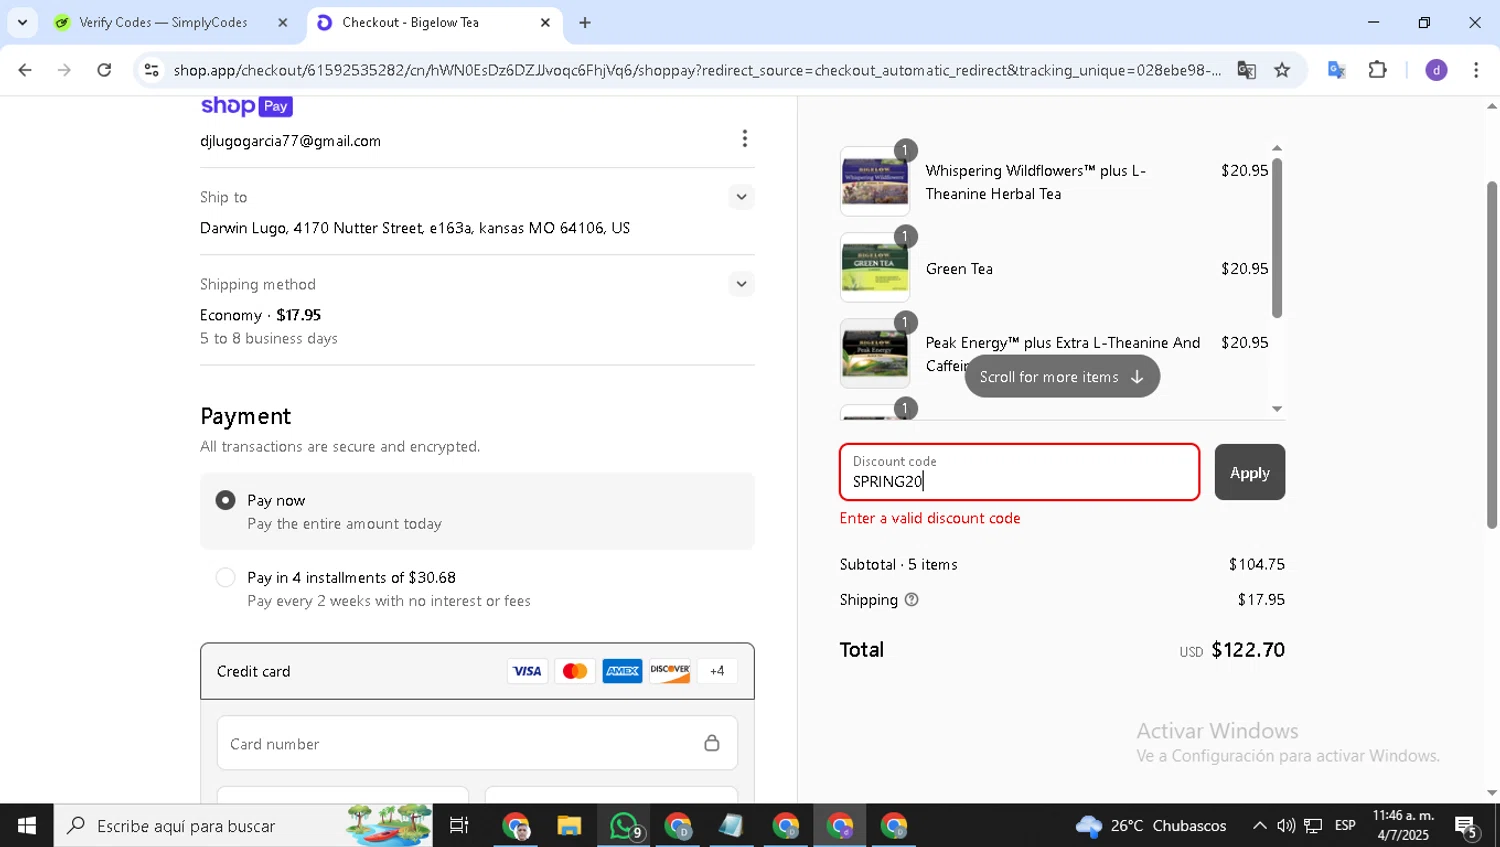Open the volume control in system tray
The width and height of the screenshot is (1500, 847).
point(1286,826)
